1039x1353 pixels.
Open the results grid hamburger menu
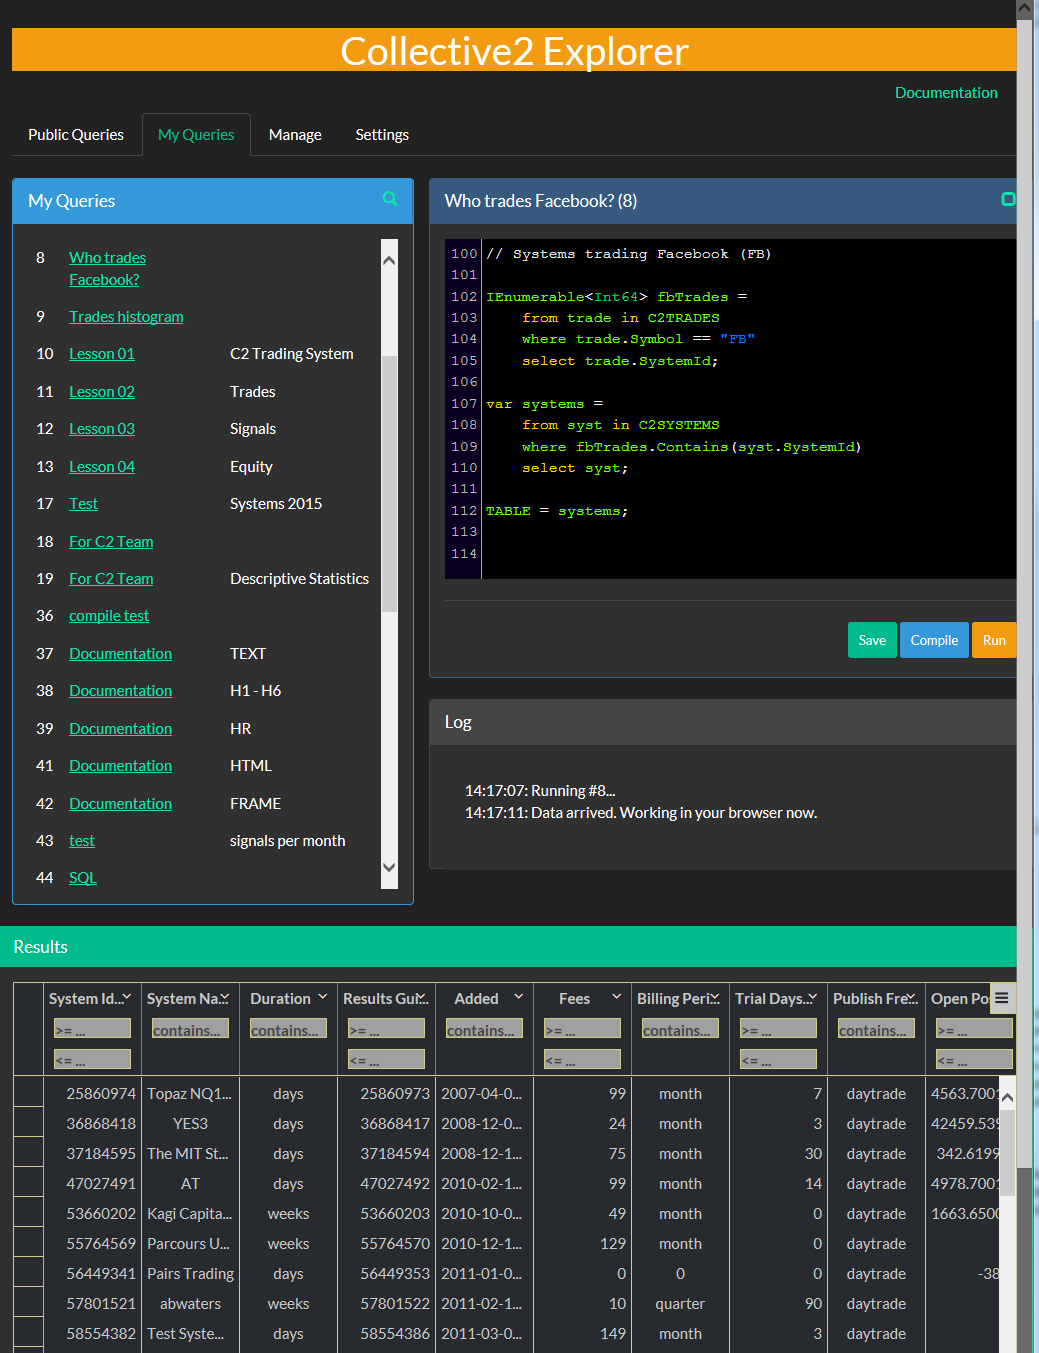1001,998
